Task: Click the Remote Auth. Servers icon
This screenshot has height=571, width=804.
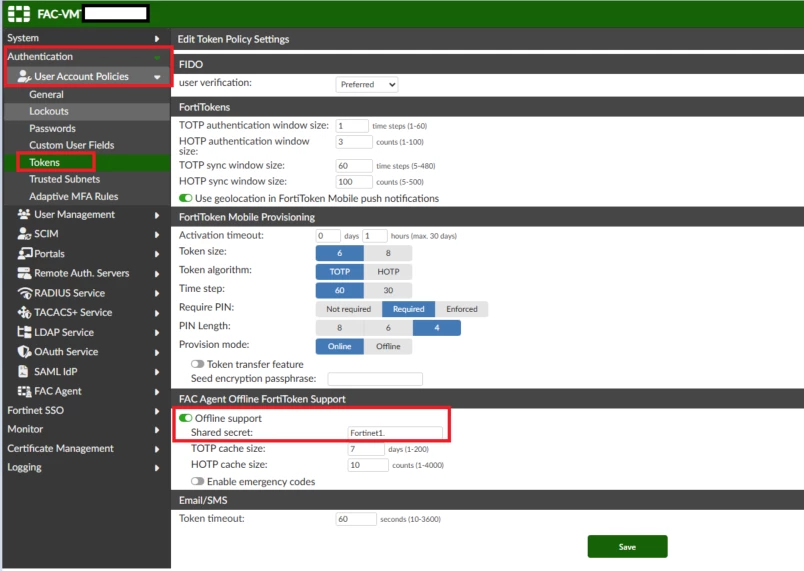Action: (x=24, y=273)
